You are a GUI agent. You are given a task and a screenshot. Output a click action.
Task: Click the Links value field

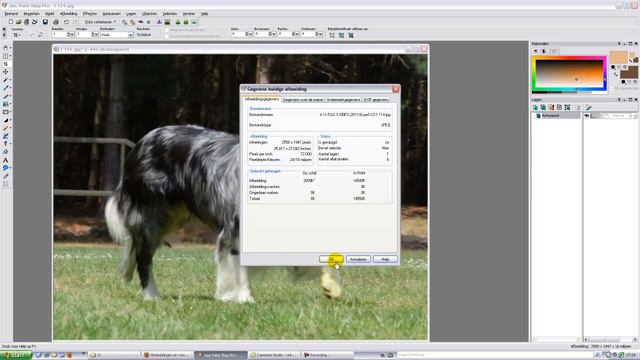(x=238, y=34)
